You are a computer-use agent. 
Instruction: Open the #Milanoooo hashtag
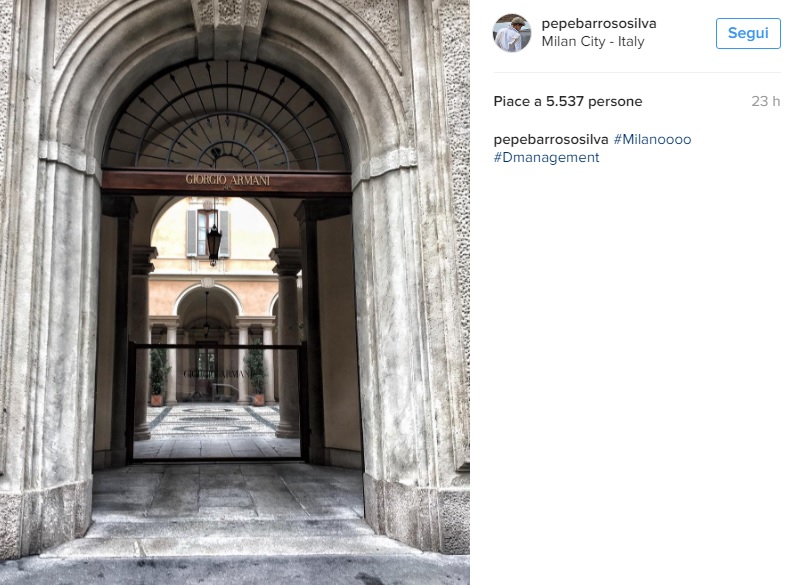(x=652, y=139)
